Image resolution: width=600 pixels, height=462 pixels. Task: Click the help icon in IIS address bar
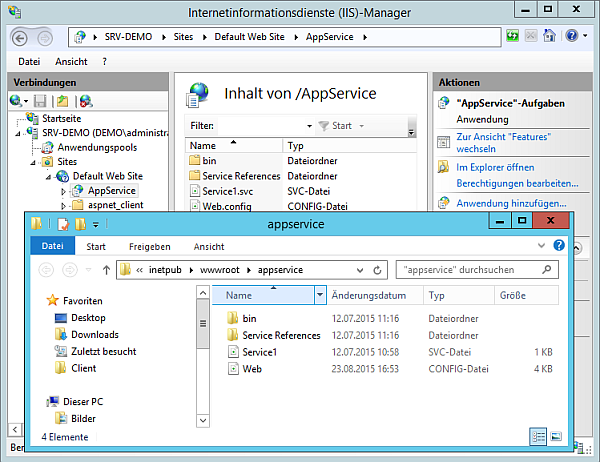(x=572, y=36)
